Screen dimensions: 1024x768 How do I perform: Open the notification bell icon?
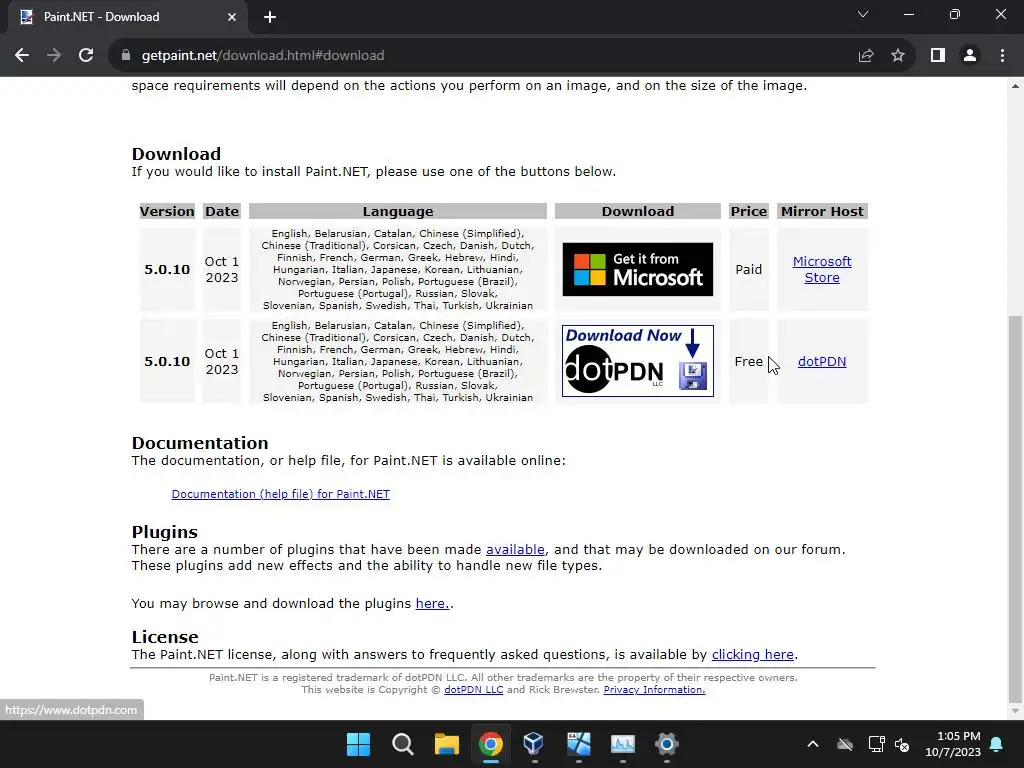click(x=997, y=744)
